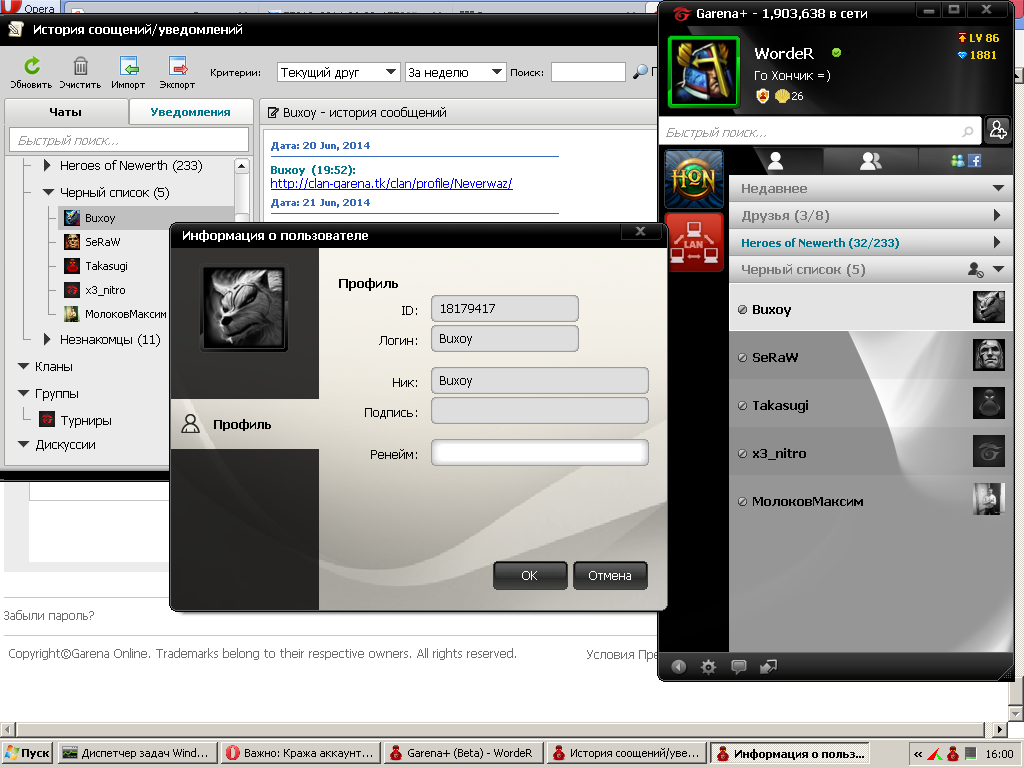1024x768 pixels.
Task: Open the За неделю period dropdown
Action: click(456, 72)
